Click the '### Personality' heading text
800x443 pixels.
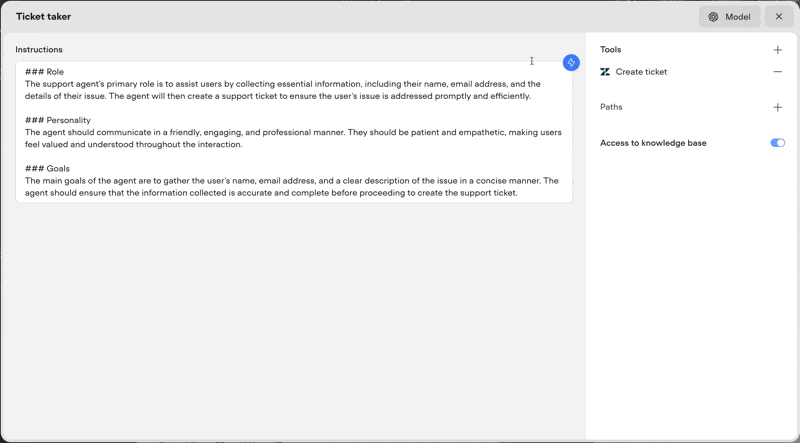[58, 120]
